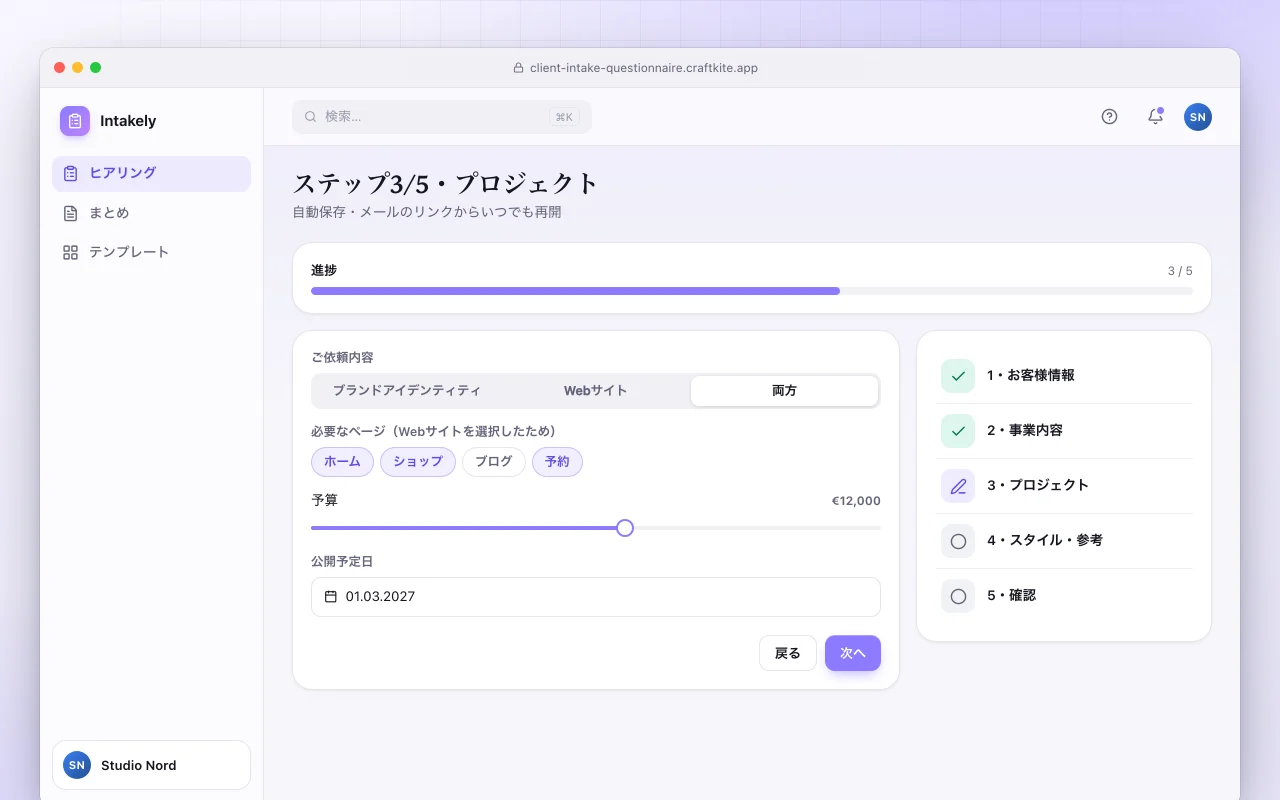
Task: Select the ブランドアイデンティティ option
Action: pos(407,391)
